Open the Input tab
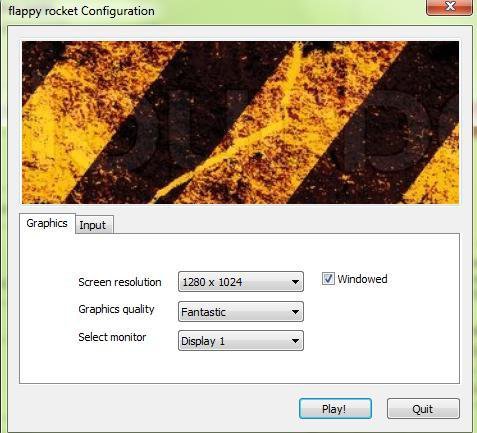Viewport: 477px width, 433px height. coord(93,225)
